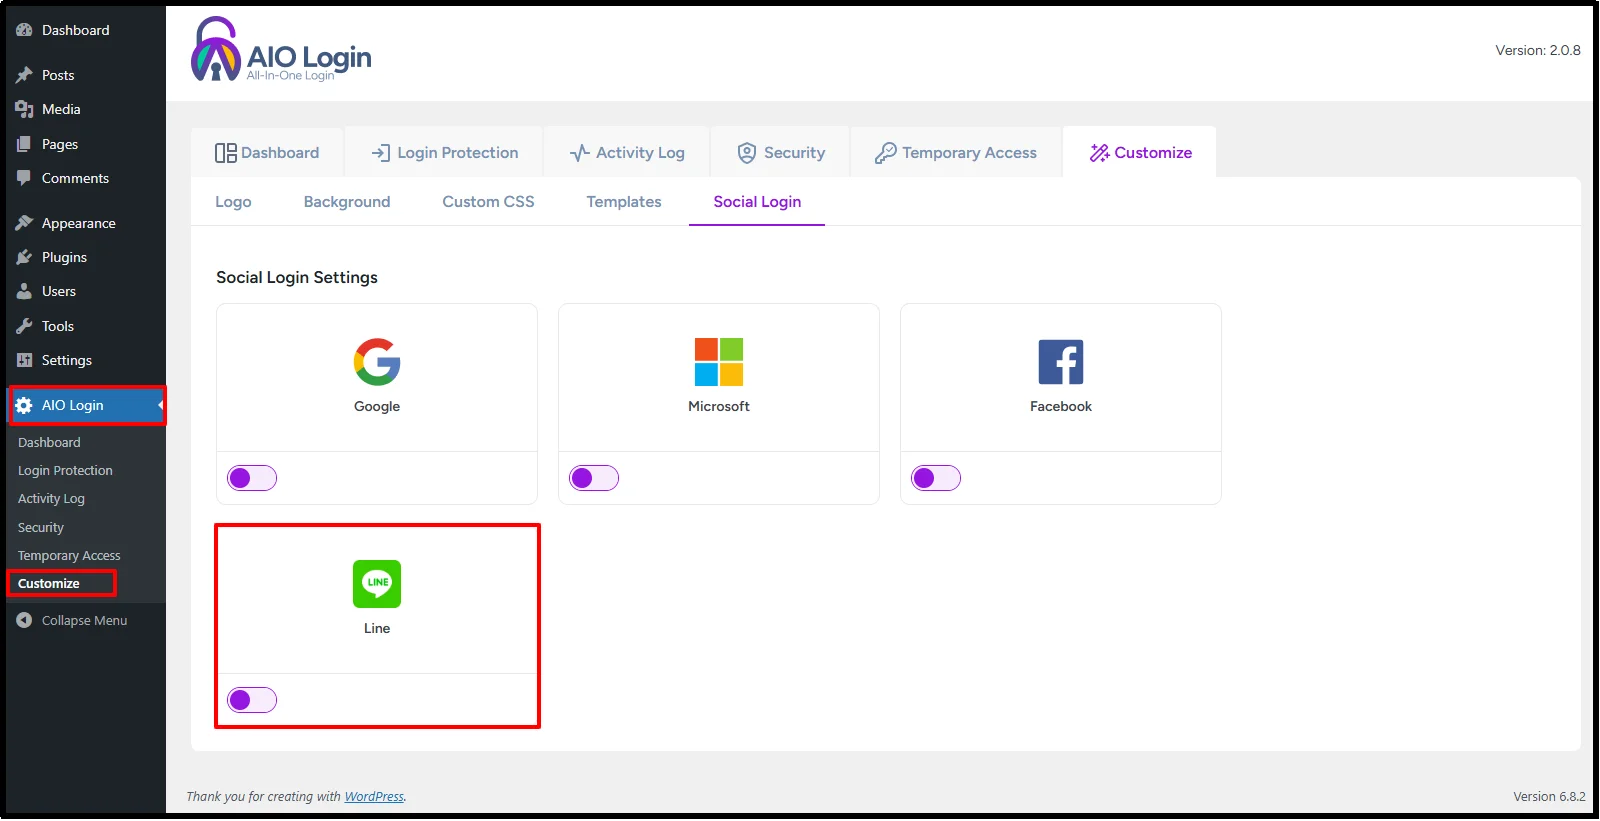Click the Login Protection arrow icon
The height and width of the screenshot is (821, 1600).
(x=381, y=153)
